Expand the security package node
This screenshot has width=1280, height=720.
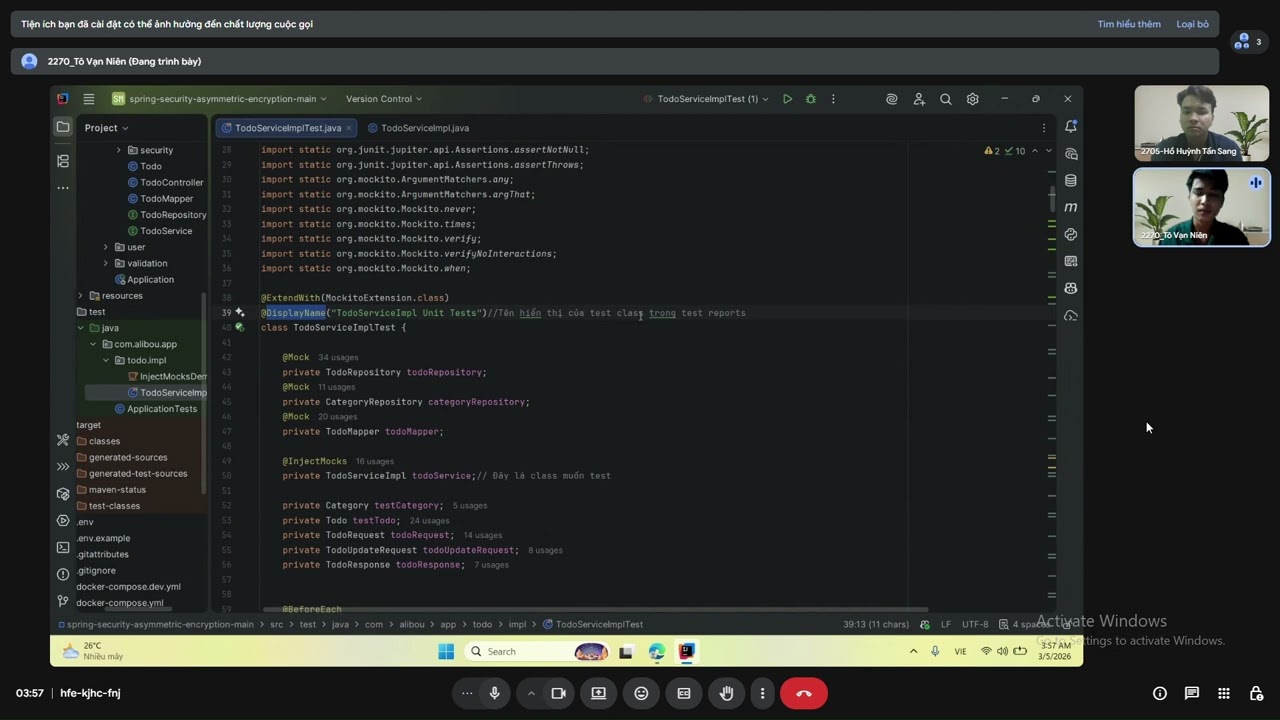pos(119,150)
